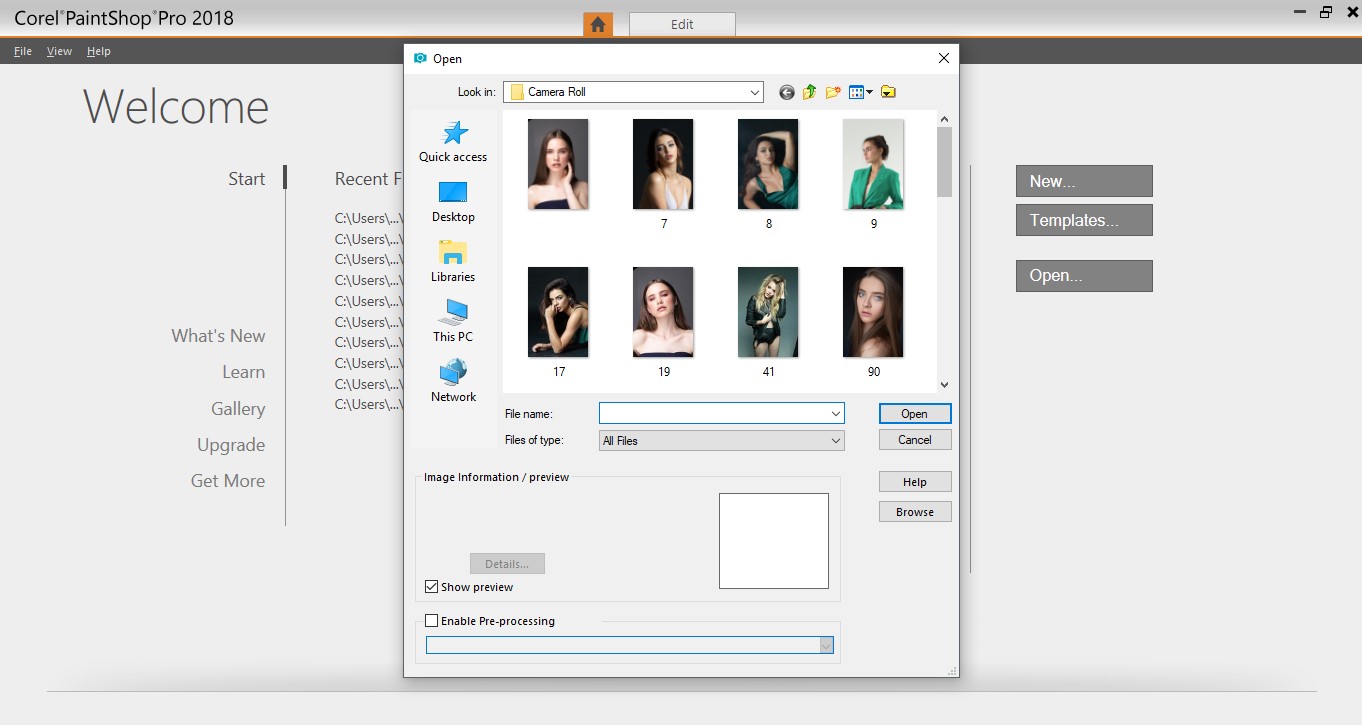Expand the Look in folder dropdown
The height and width of the screenshot is (725, 1362).
(754, 92)
